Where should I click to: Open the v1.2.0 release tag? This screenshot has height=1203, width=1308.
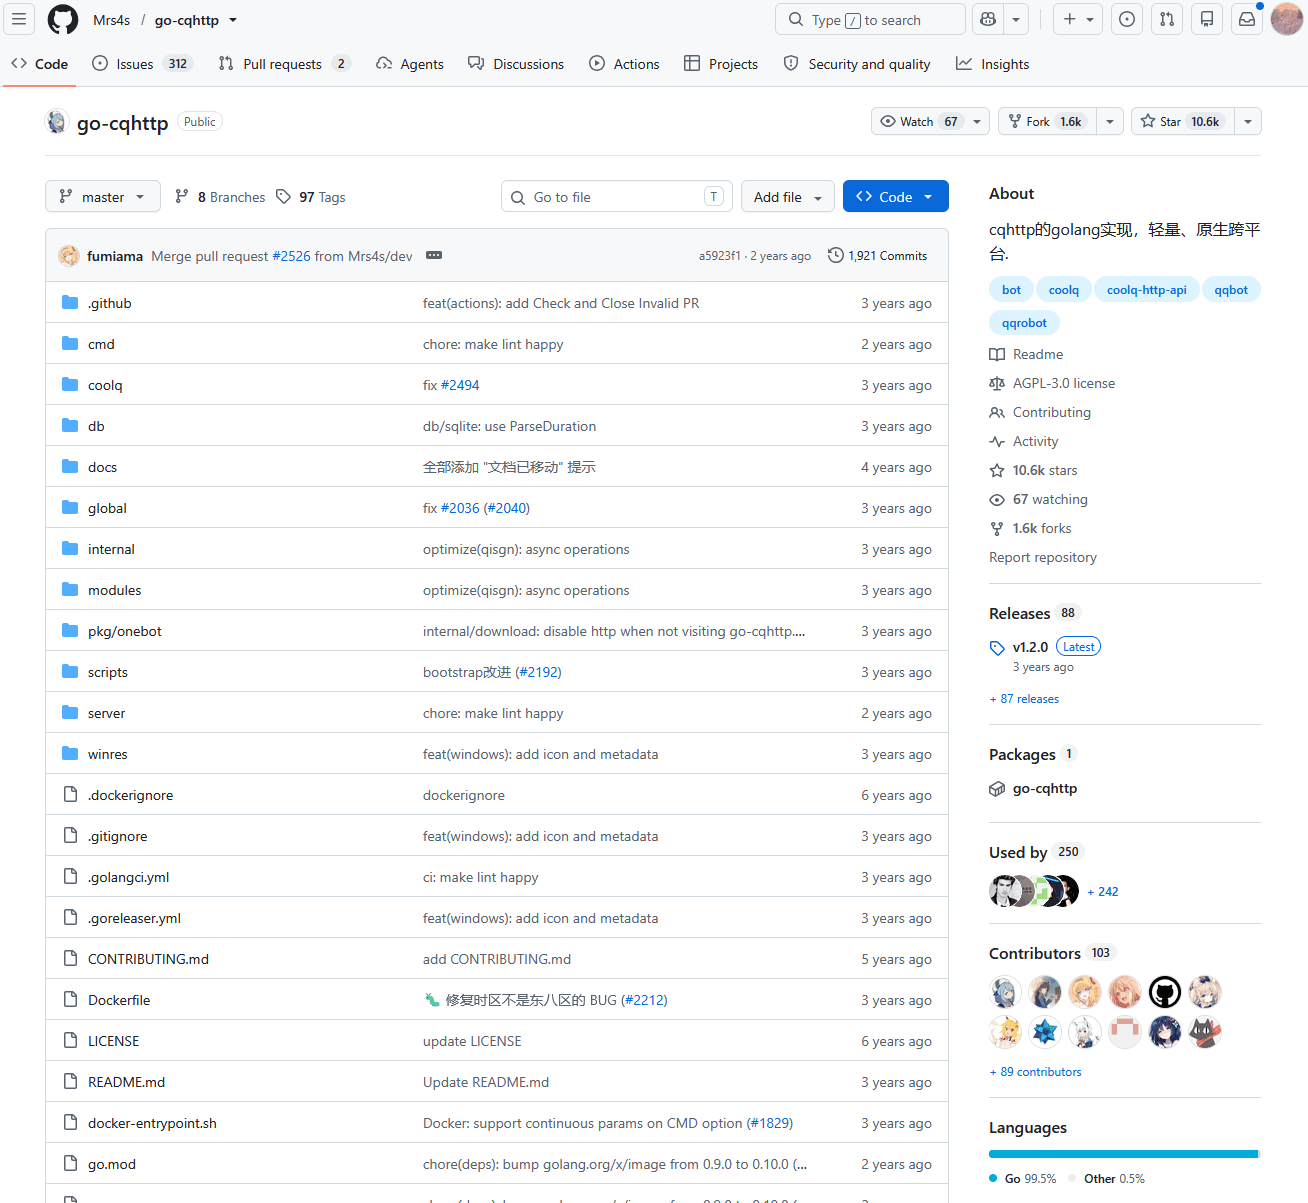point(1030,647)
